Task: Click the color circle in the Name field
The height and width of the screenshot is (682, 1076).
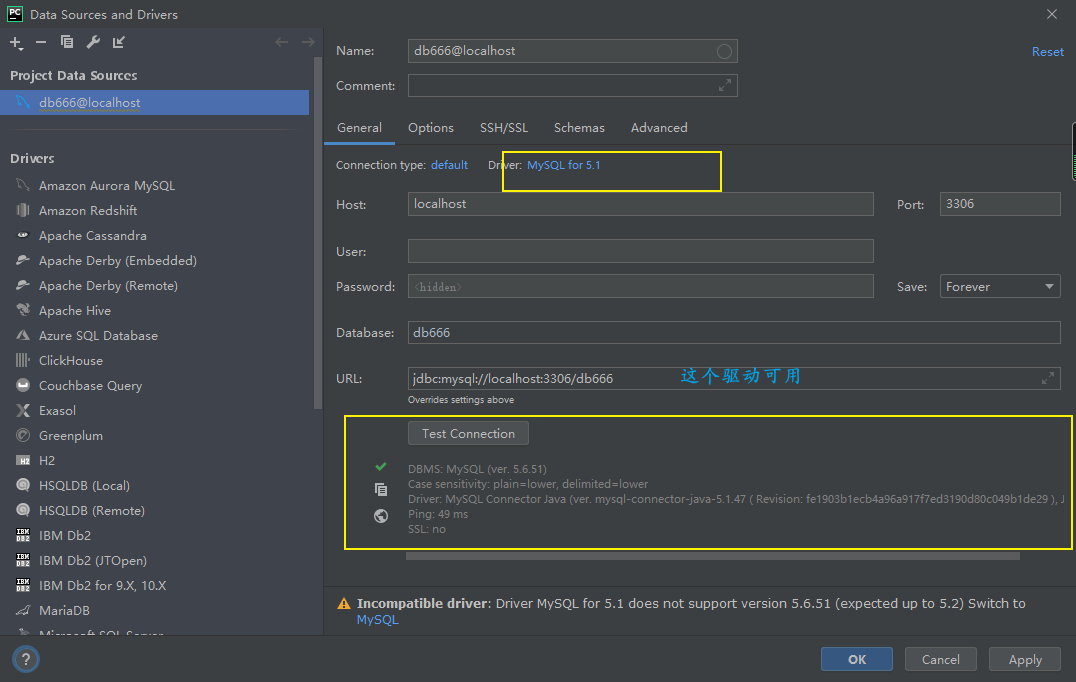Action: pyautogui.click(x=724, y=51)
